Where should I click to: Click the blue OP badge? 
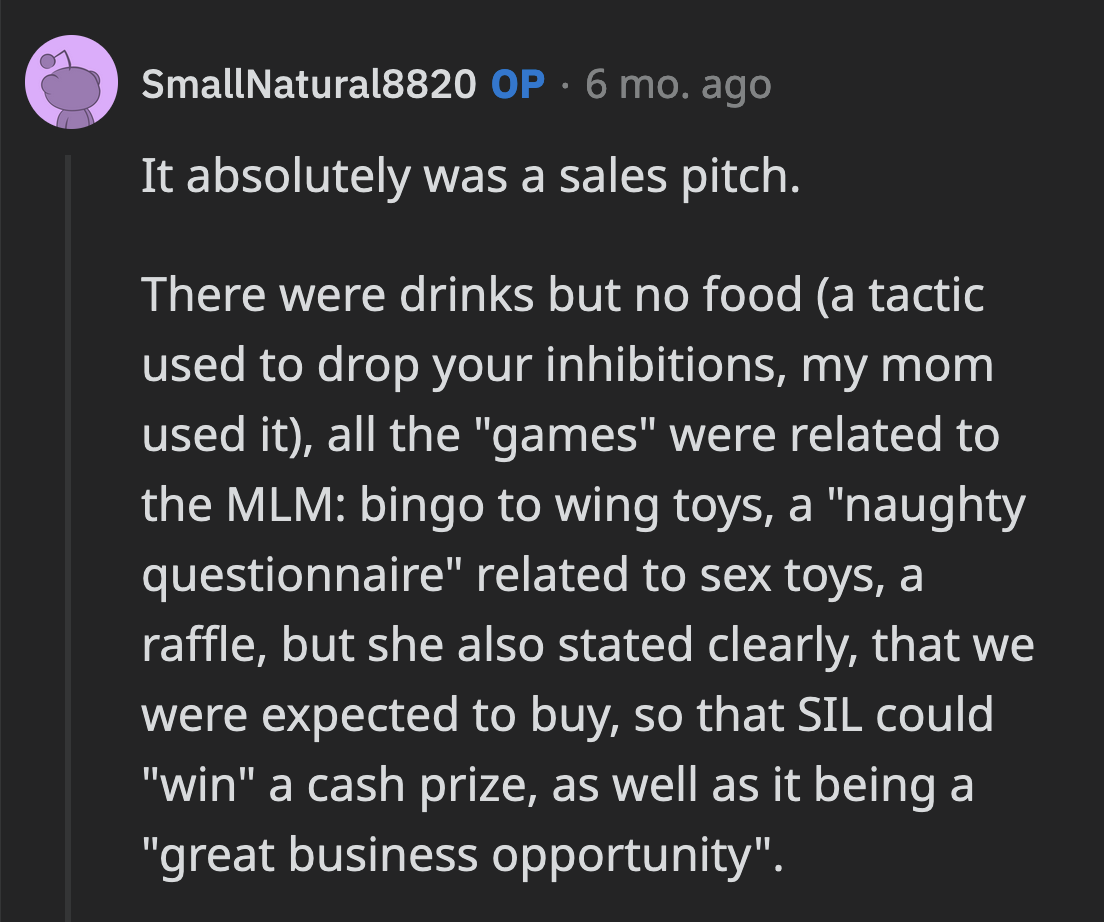(517, 85)
